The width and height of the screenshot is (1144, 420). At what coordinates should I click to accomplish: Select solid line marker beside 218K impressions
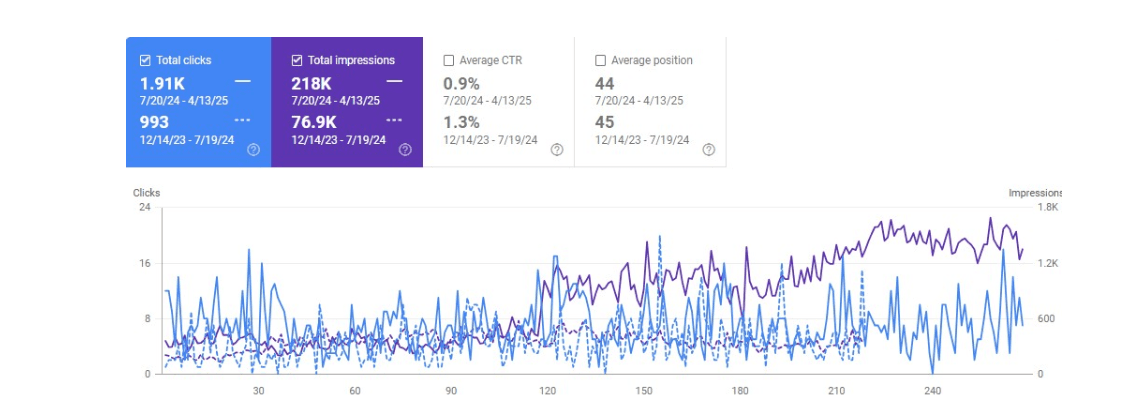[x=395, y=81]
